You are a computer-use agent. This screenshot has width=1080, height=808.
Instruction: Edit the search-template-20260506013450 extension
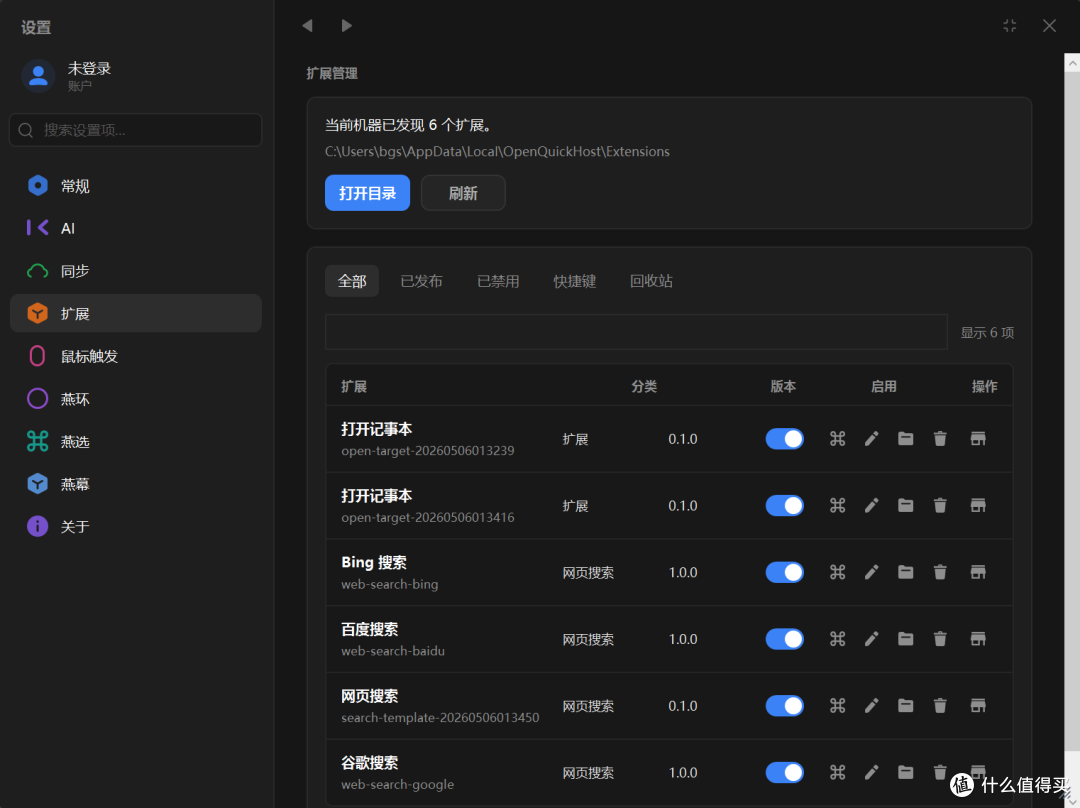pos(871,706)
